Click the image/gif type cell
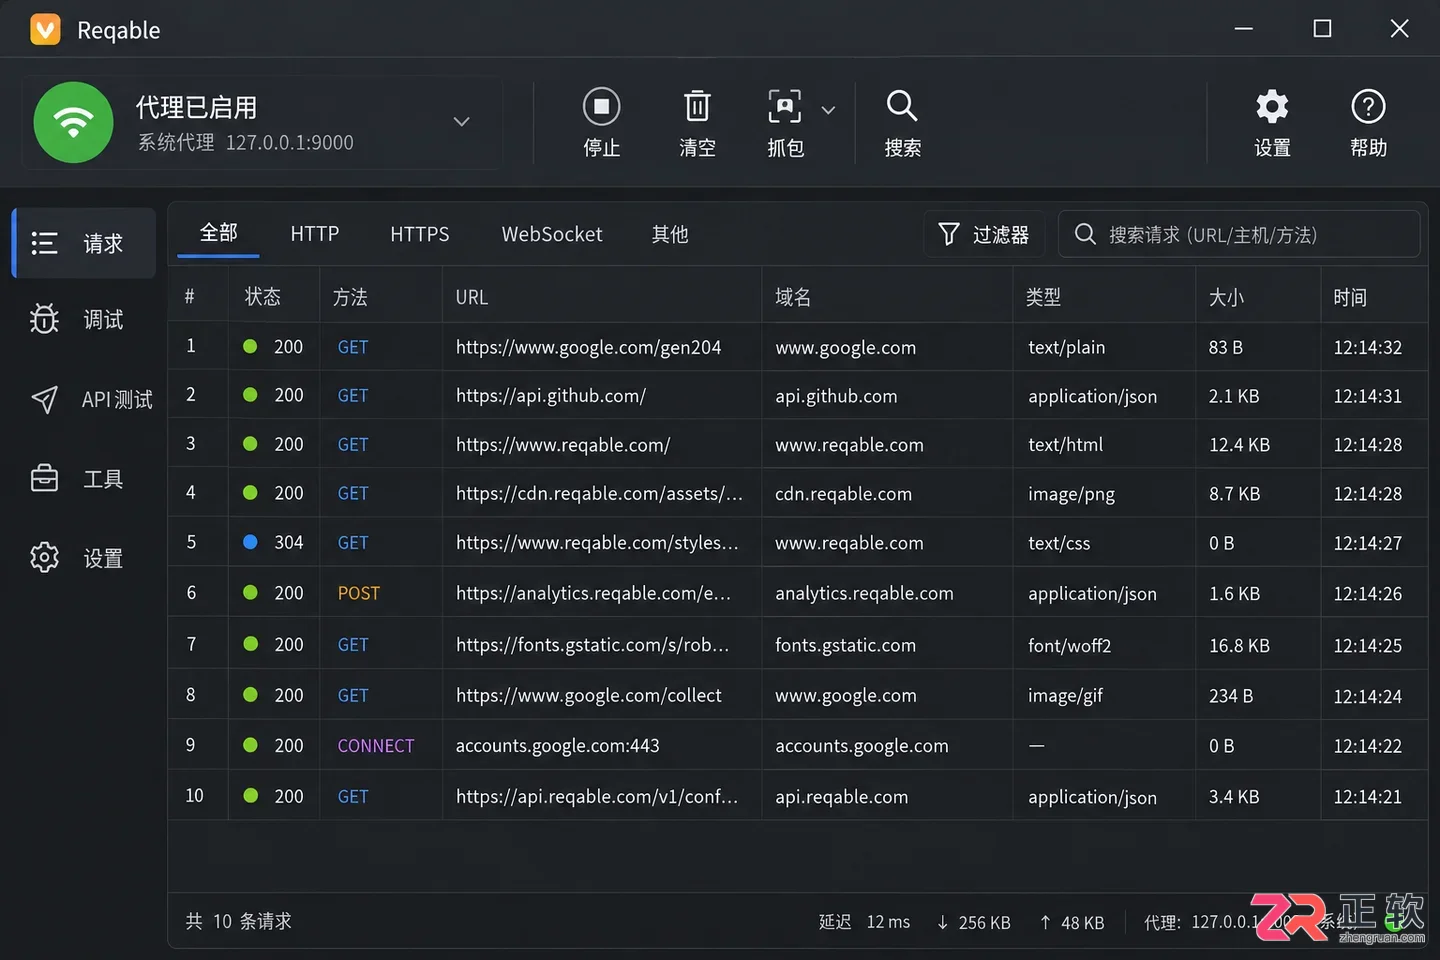1440x960 pixels. tap(1065, 695)
